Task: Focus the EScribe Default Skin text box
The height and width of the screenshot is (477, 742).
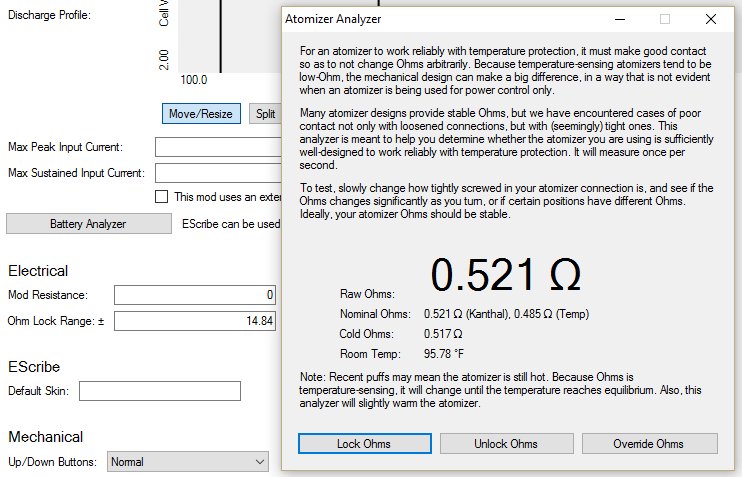Action: point(159,391)
